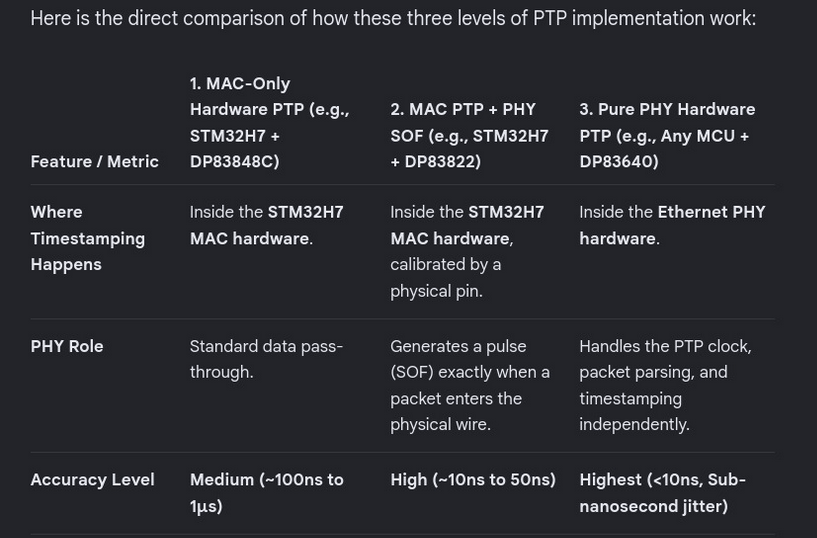
Task: Click the "Accuracy Level" row label
Action: tap(92, 480)
